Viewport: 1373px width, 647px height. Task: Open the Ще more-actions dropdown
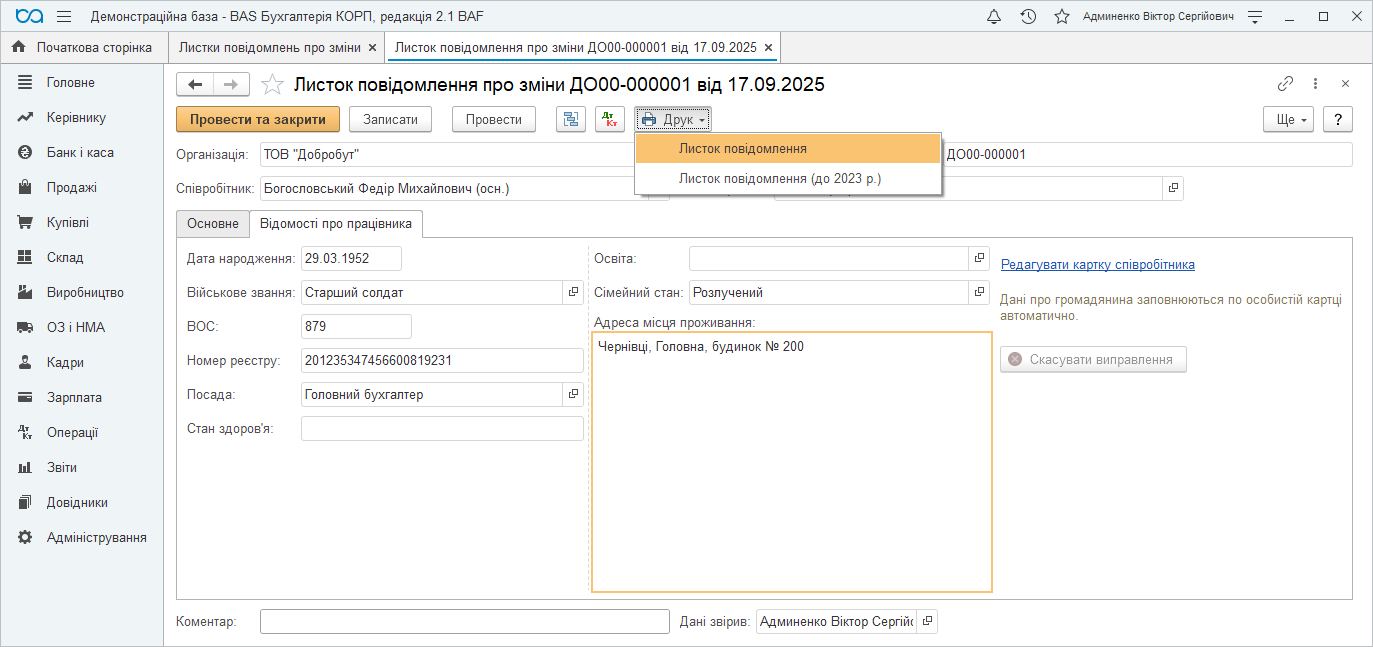(x=1292, y=119)
